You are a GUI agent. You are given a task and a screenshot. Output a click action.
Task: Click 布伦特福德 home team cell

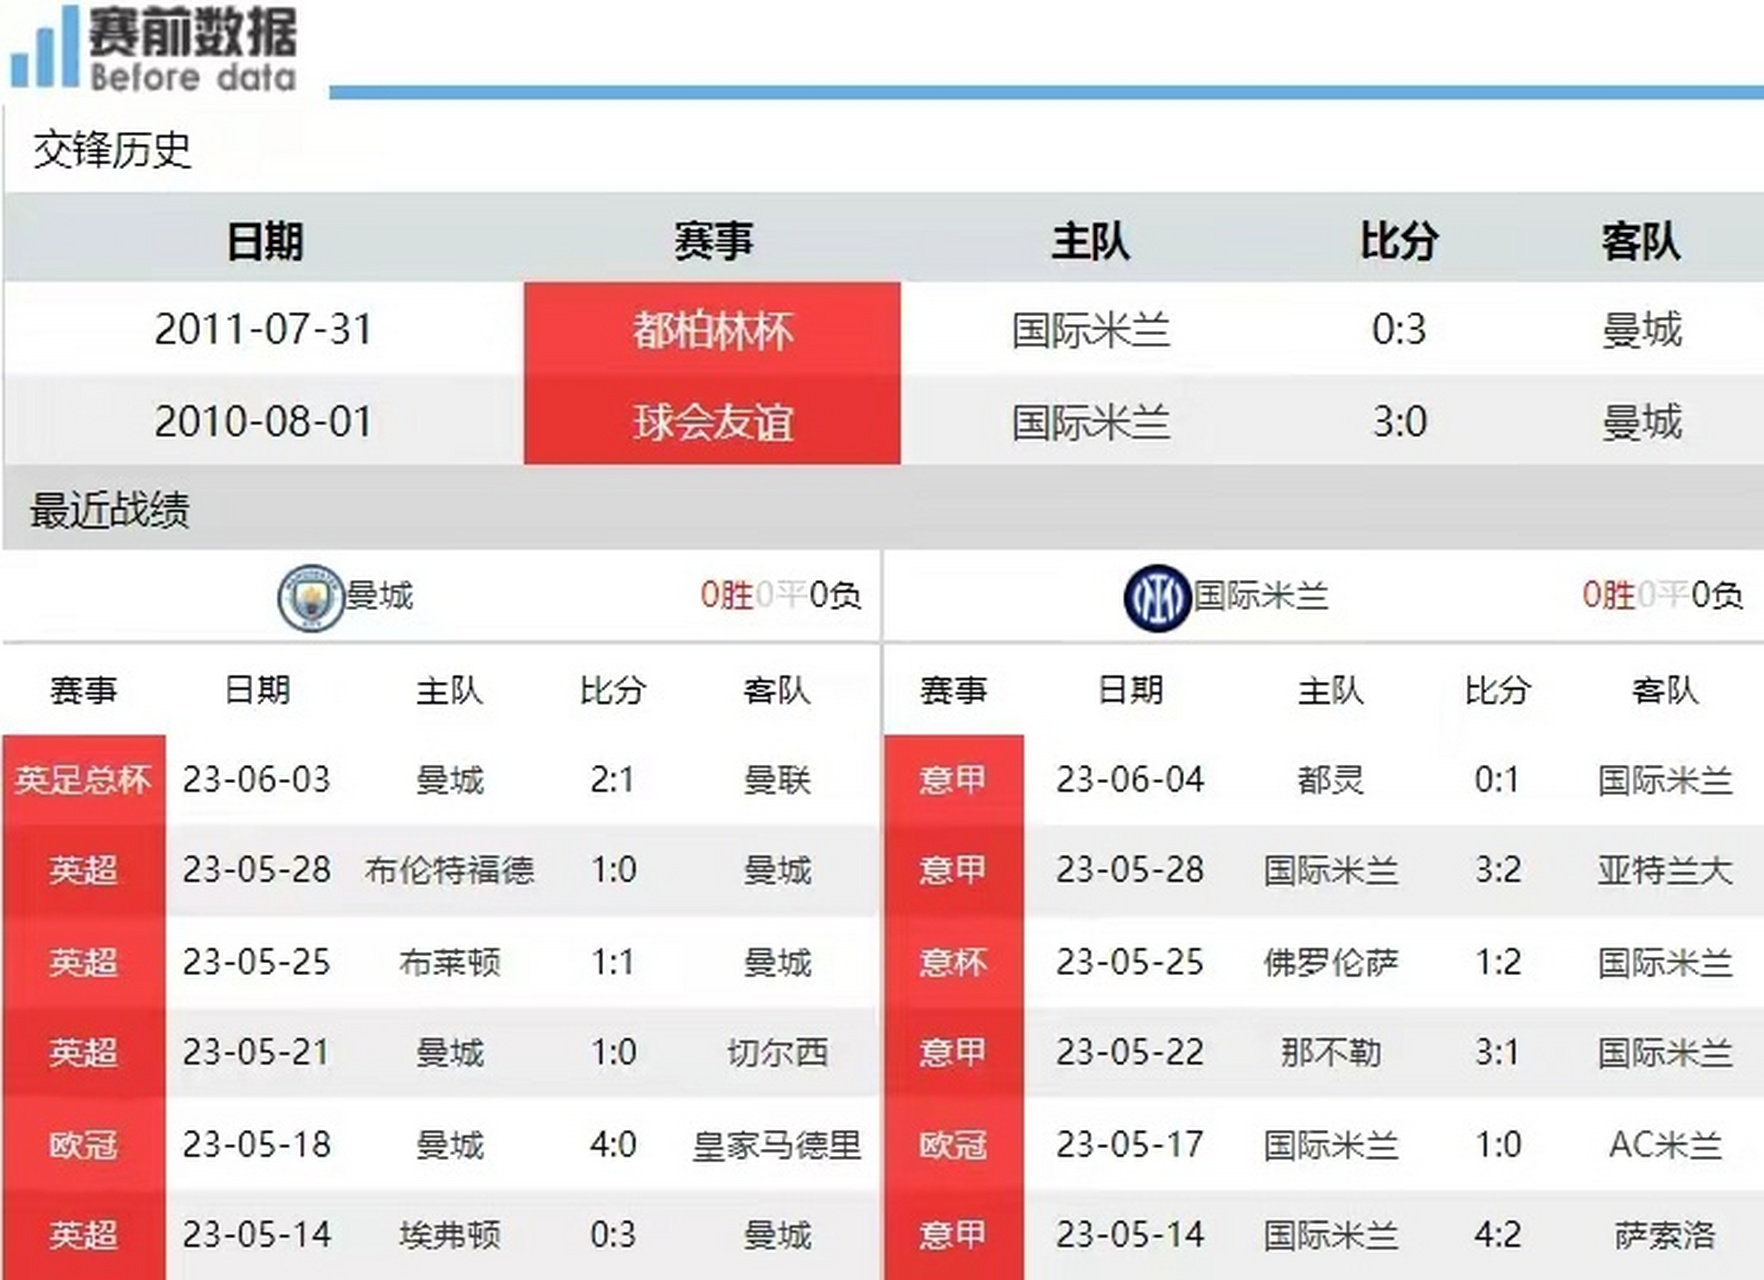[449, 870]
